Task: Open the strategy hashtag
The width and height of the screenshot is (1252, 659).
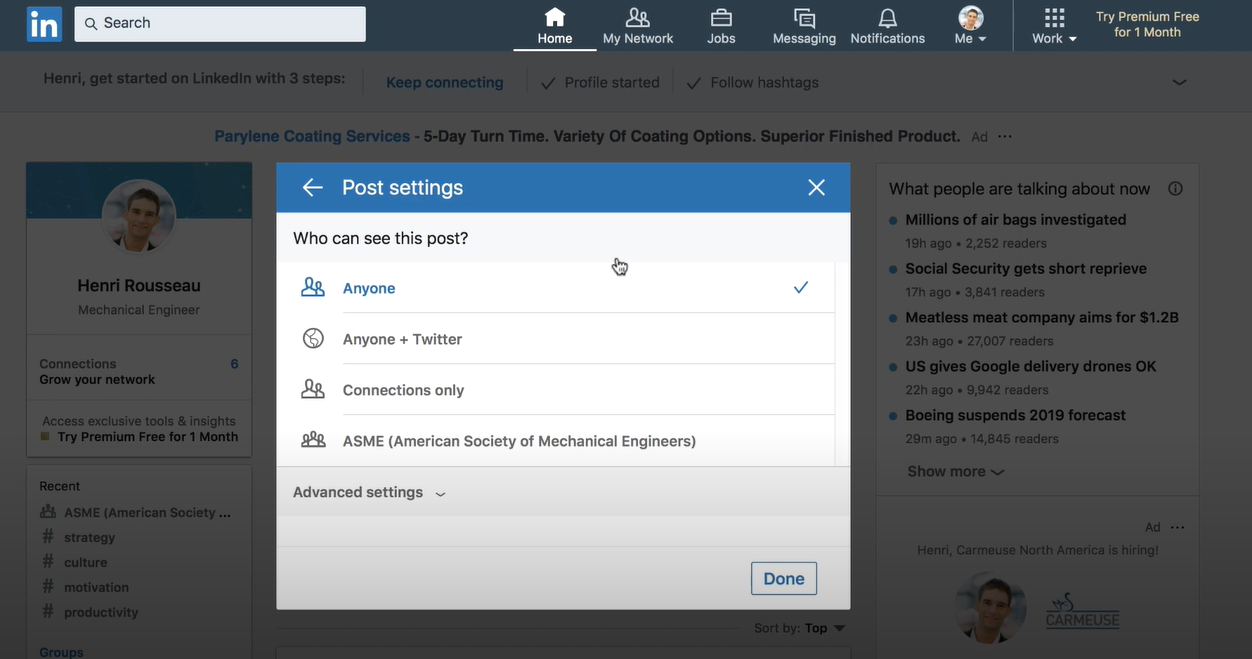Action: click(x=90, y=537)
